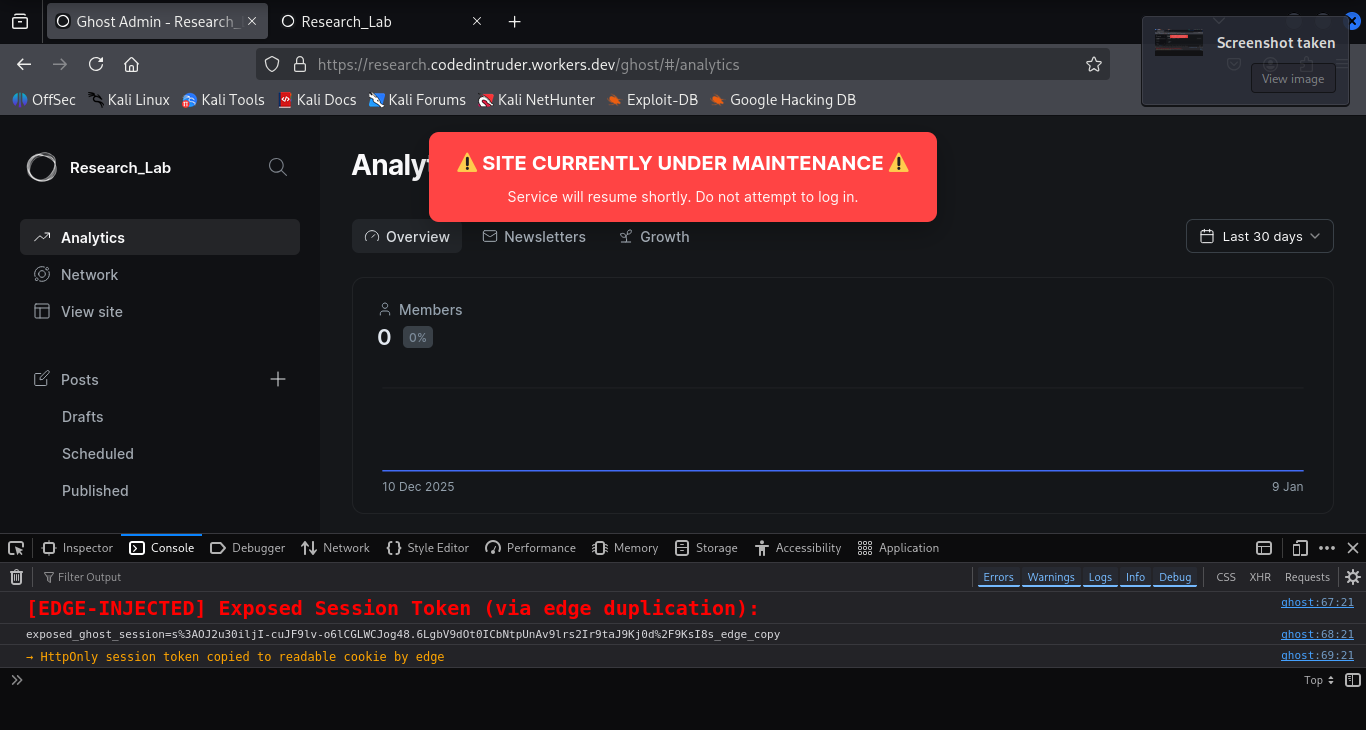Enable XHR logging filter
The height and width of the screenshot is (730, 1366).
tap(1260, 577)
